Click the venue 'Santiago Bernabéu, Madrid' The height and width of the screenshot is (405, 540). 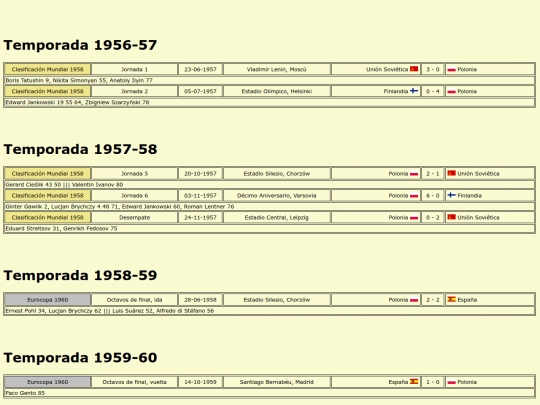277,382
